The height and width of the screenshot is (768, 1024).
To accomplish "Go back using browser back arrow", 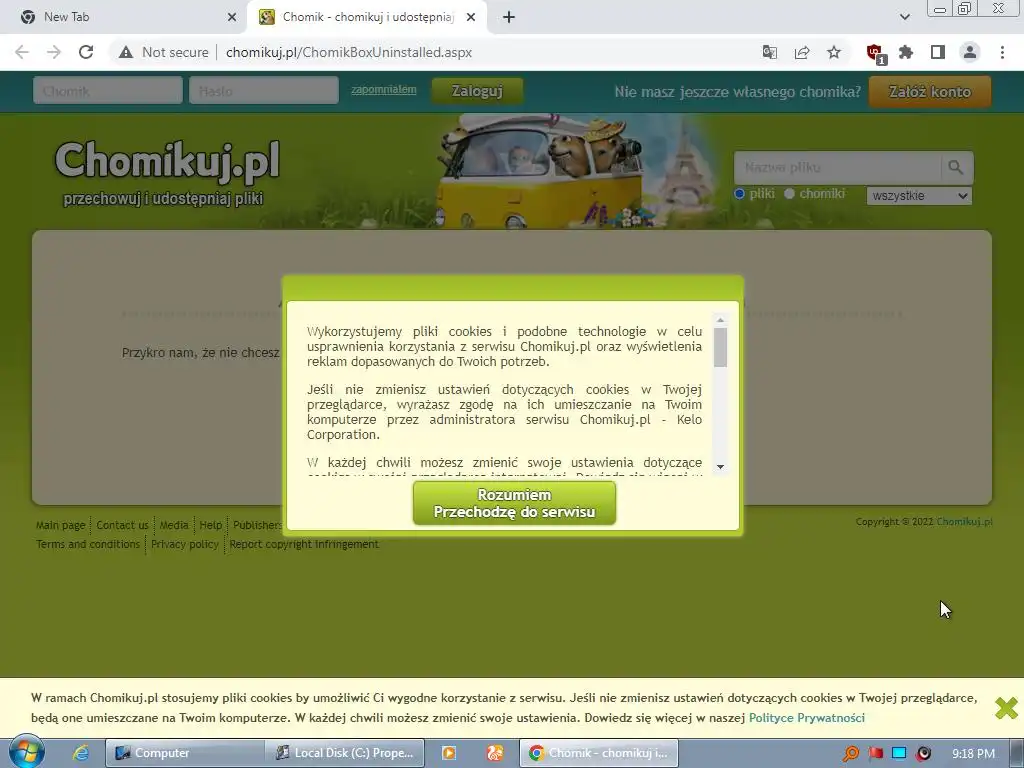I will pos(22,52).
